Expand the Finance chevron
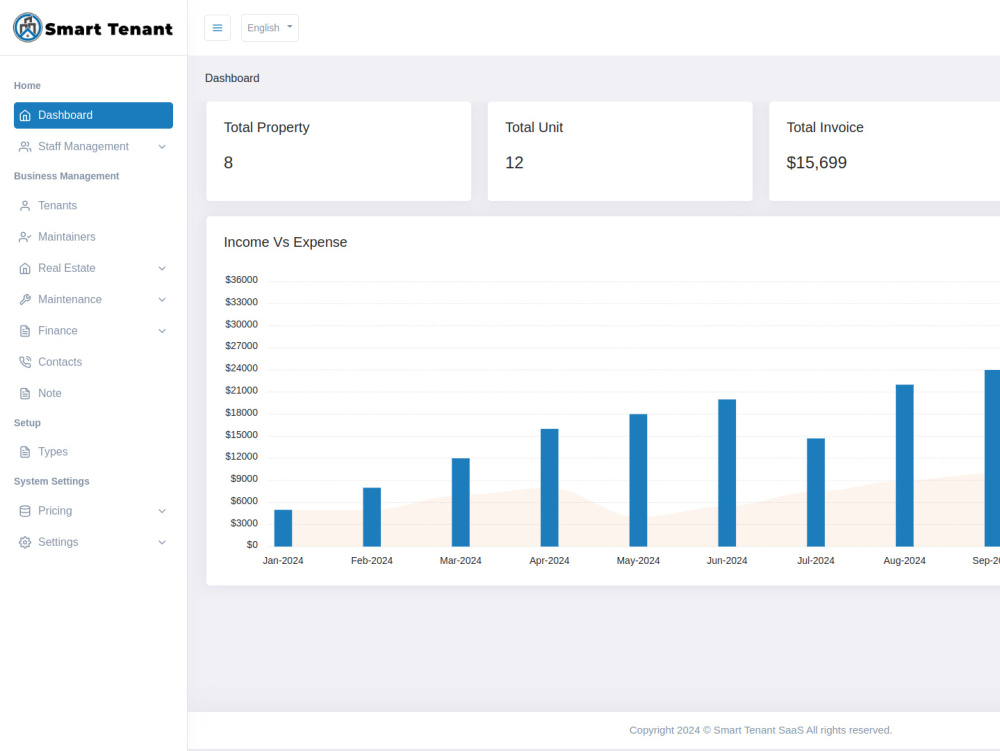1000x751 pixels. (x=162, y=331)
